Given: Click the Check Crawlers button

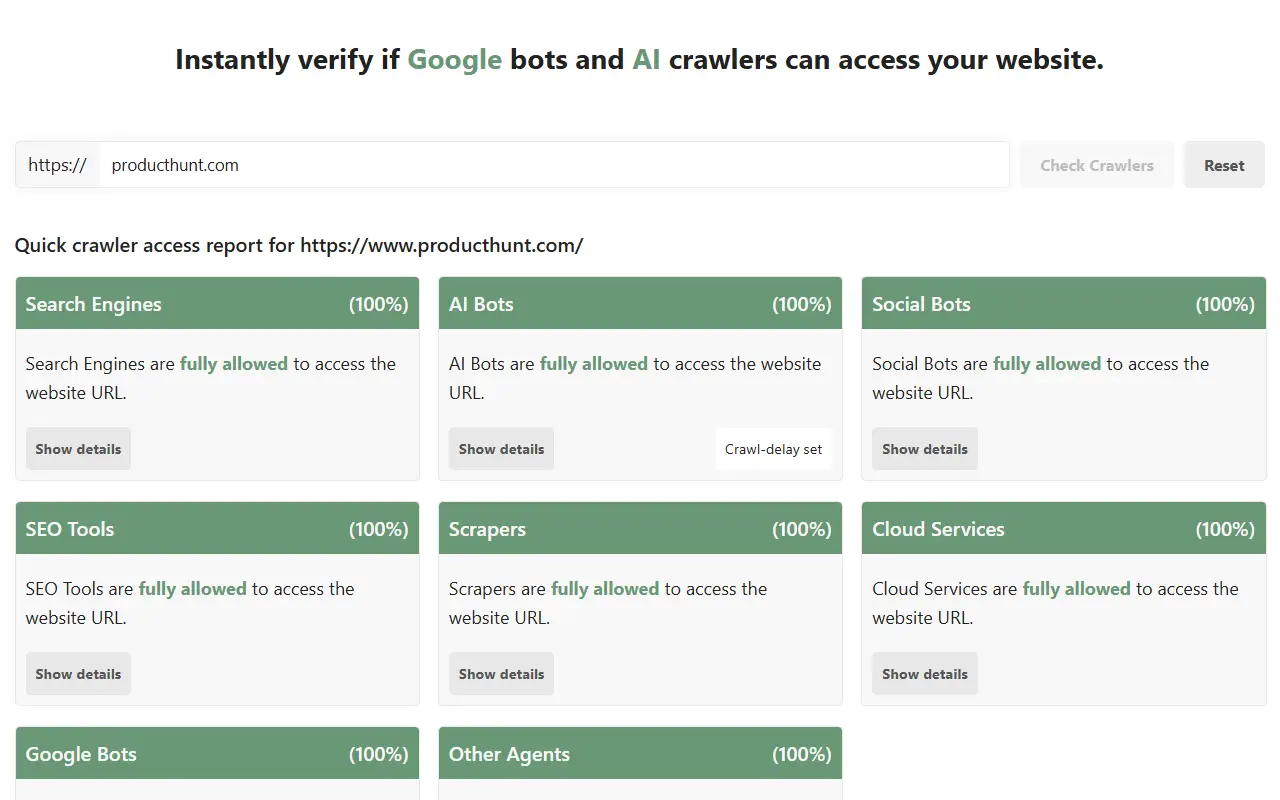Looking at the screenshot, I should coord(1096,164).
